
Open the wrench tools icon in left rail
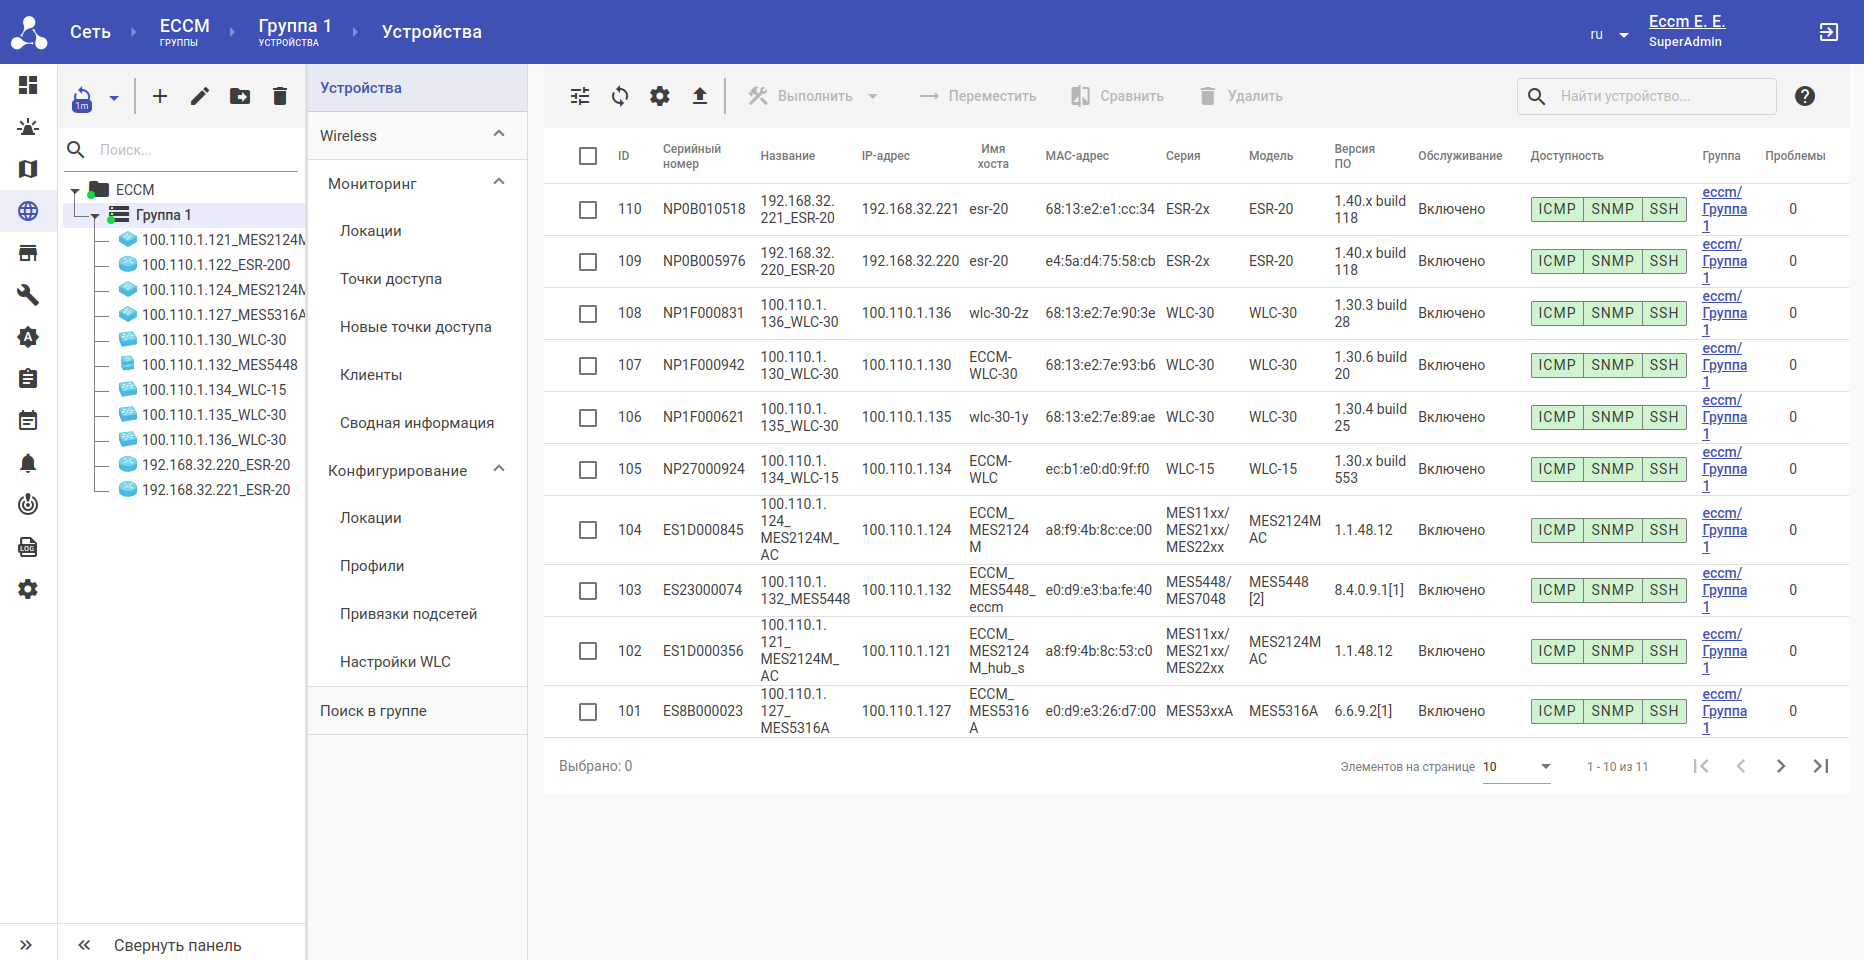[28, 295]
